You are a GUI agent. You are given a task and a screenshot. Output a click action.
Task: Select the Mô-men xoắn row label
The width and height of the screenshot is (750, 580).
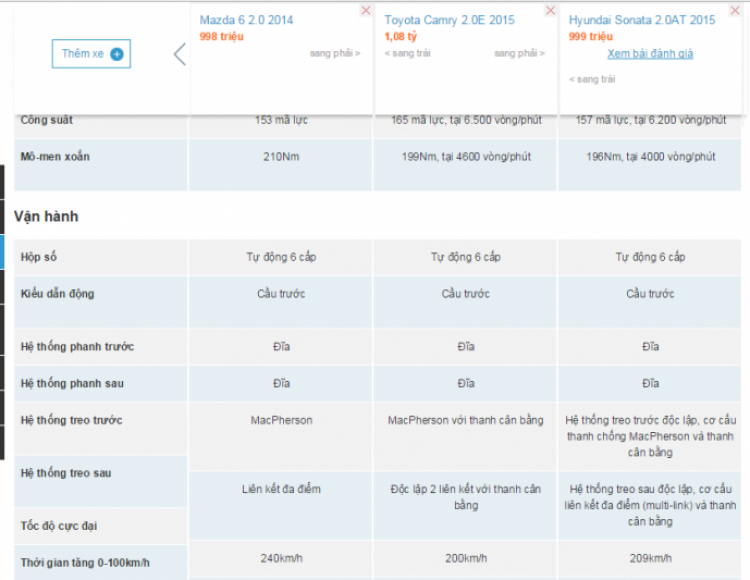tap(55, 157)
